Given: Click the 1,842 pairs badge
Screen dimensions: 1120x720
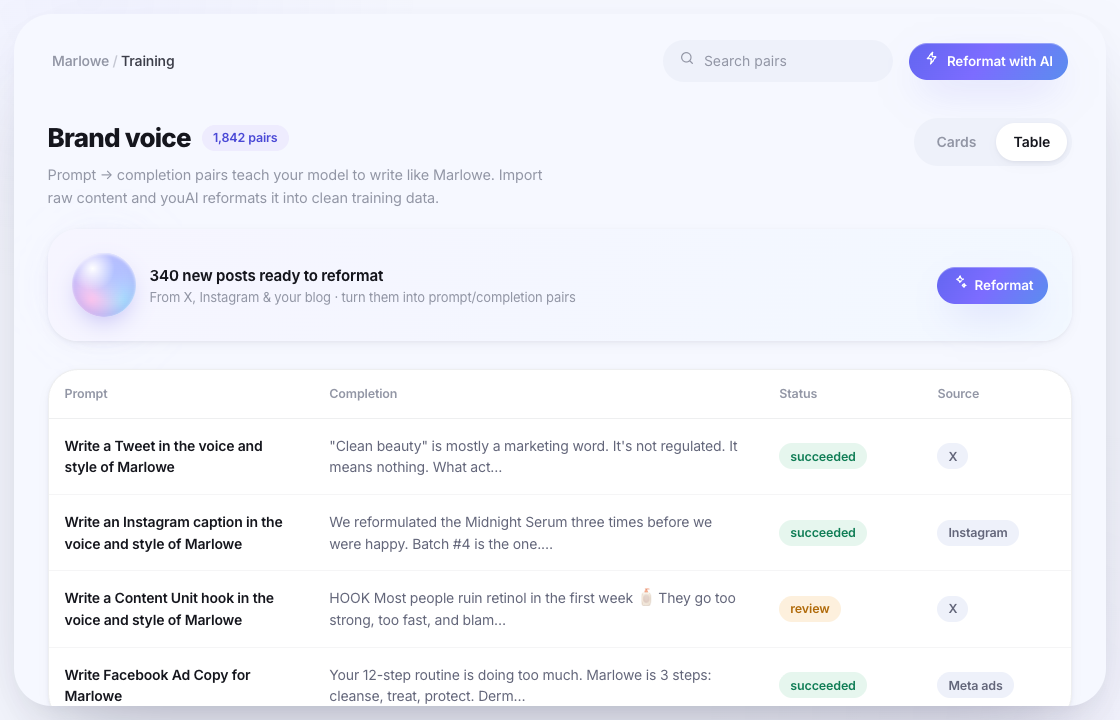Looking at the screenshot, I should point(245,138).
